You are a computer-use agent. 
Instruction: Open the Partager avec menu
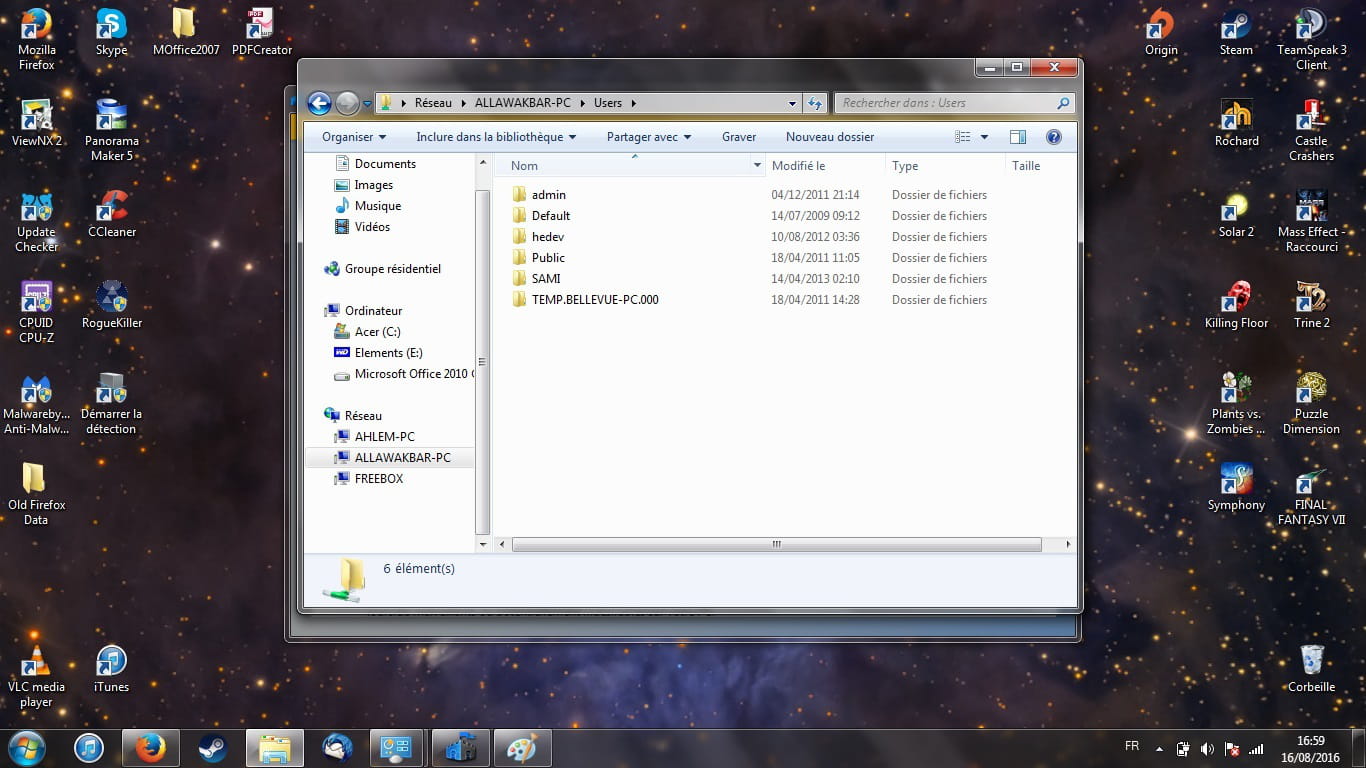(649, 137)
